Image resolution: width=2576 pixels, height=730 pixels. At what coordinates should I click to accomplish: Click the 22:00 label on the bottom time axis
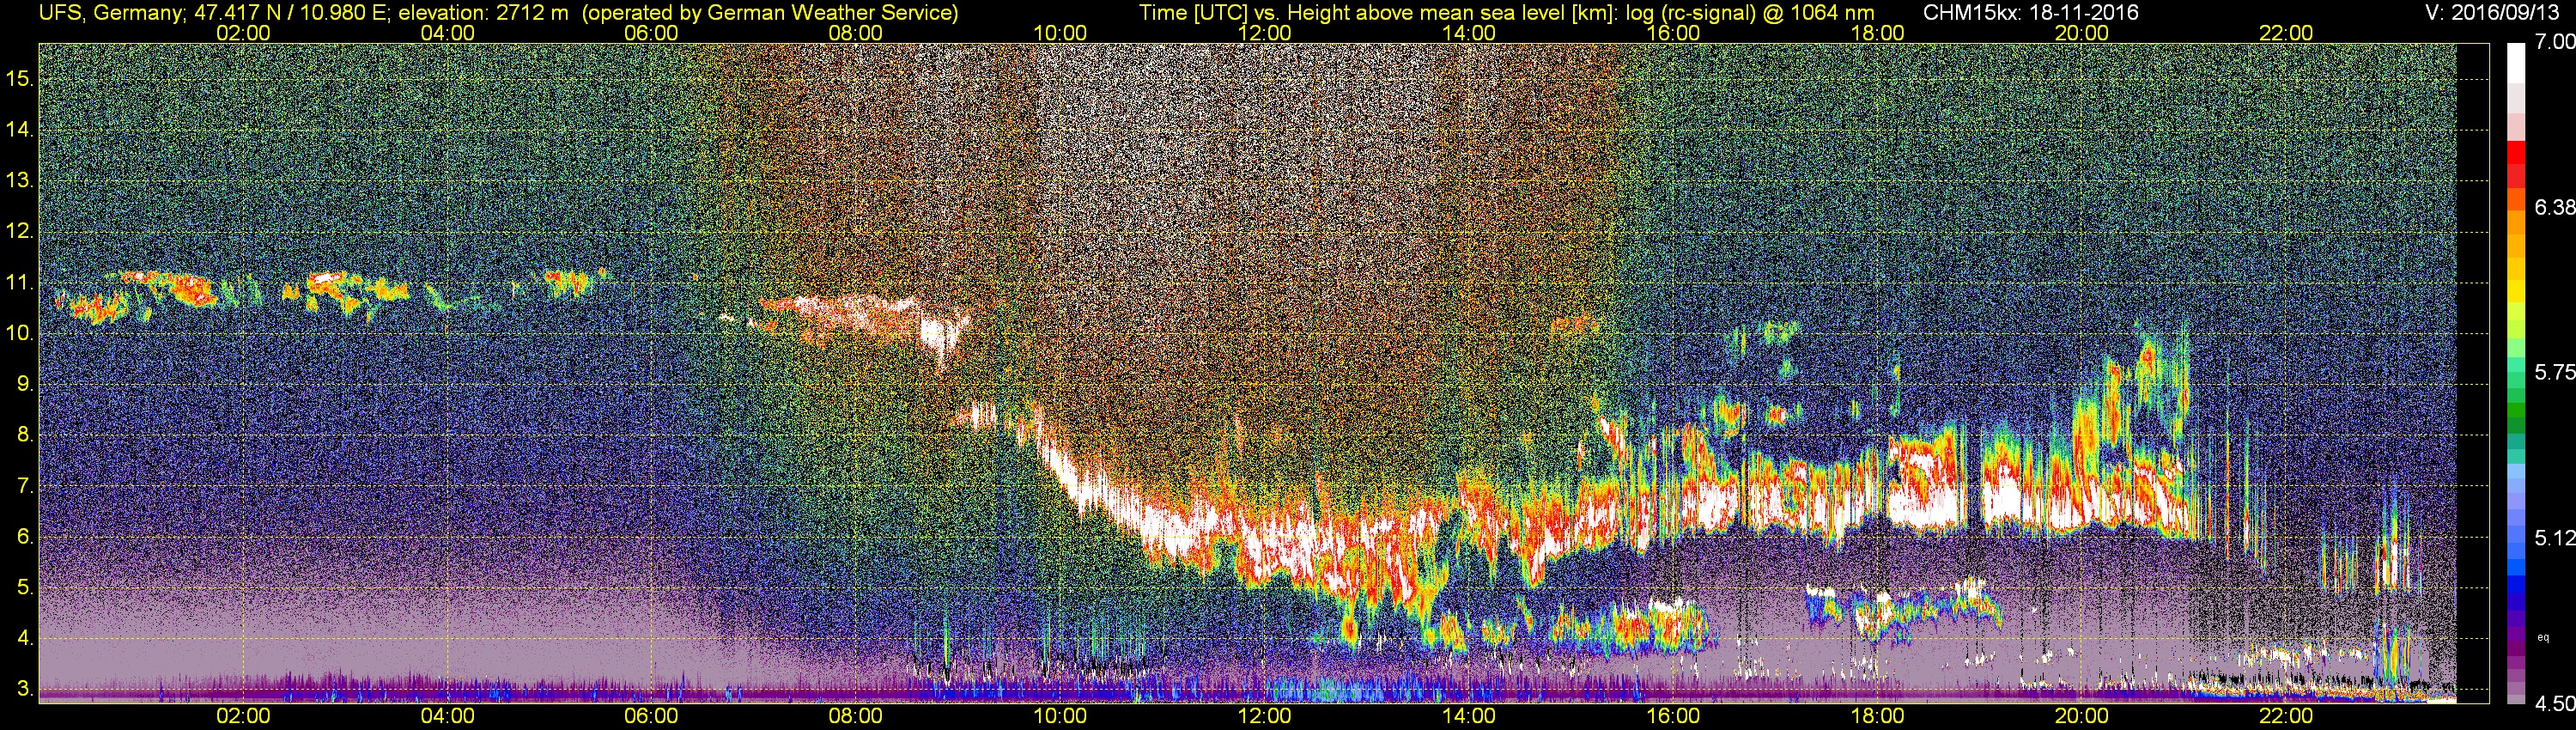[x=2286, y=716]
